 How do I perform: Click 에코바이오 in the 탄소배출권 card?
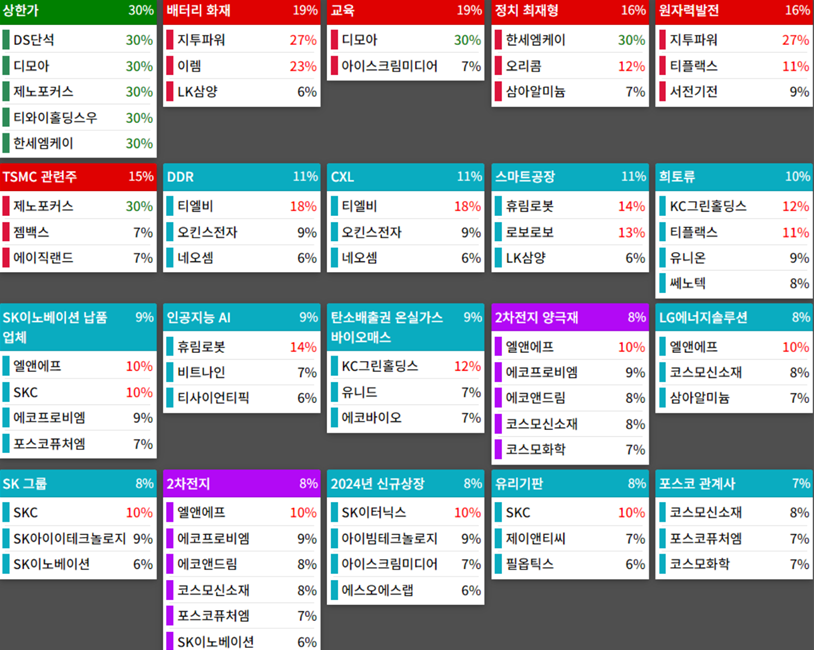point(406,418)
